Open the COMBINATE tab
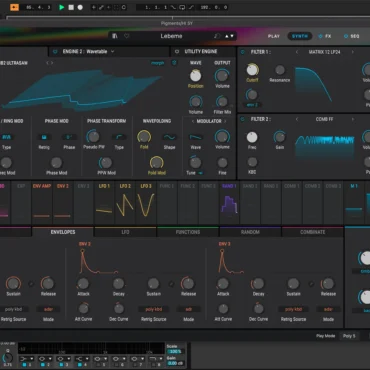The width and height of the screenshot is (370, 370). coord(312,232)
